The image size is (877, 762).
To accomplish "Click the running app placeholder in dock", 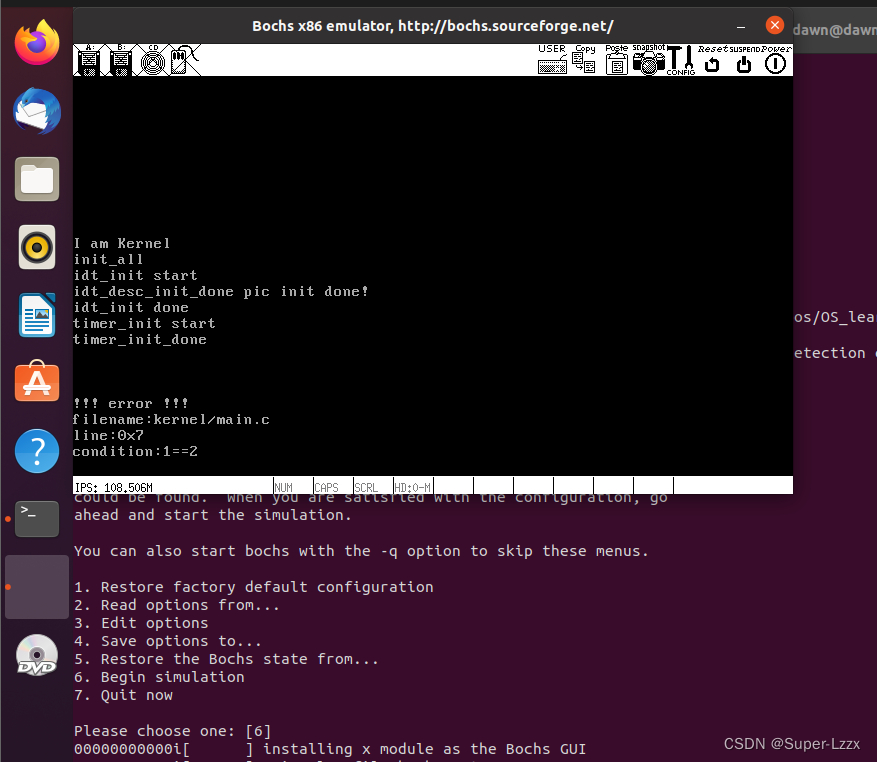I will (37, 587).
